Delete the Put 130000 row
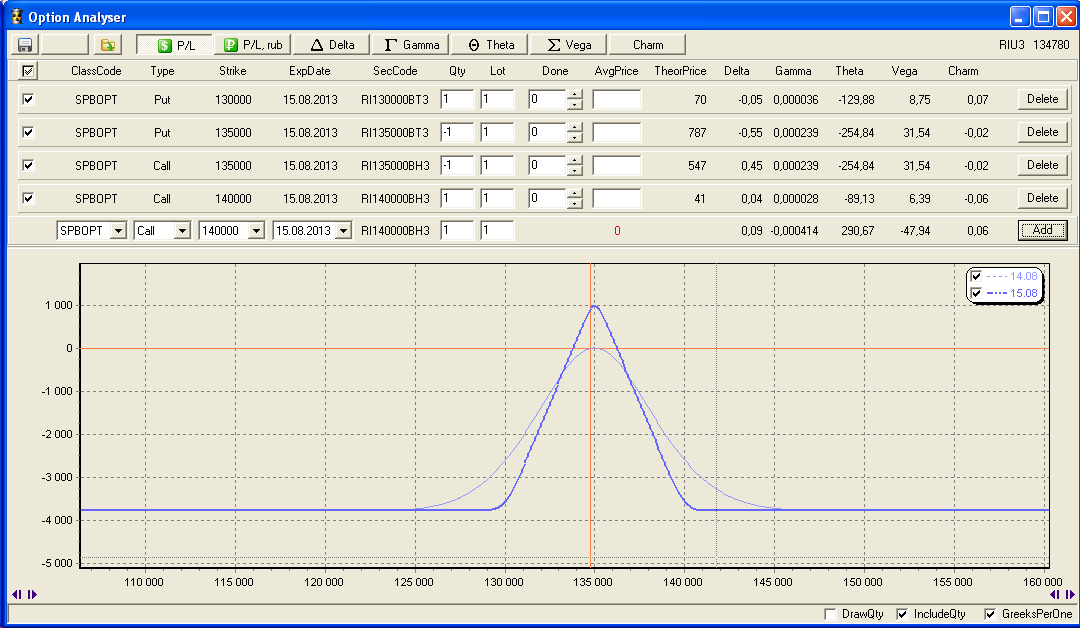 click(1042, 99)
